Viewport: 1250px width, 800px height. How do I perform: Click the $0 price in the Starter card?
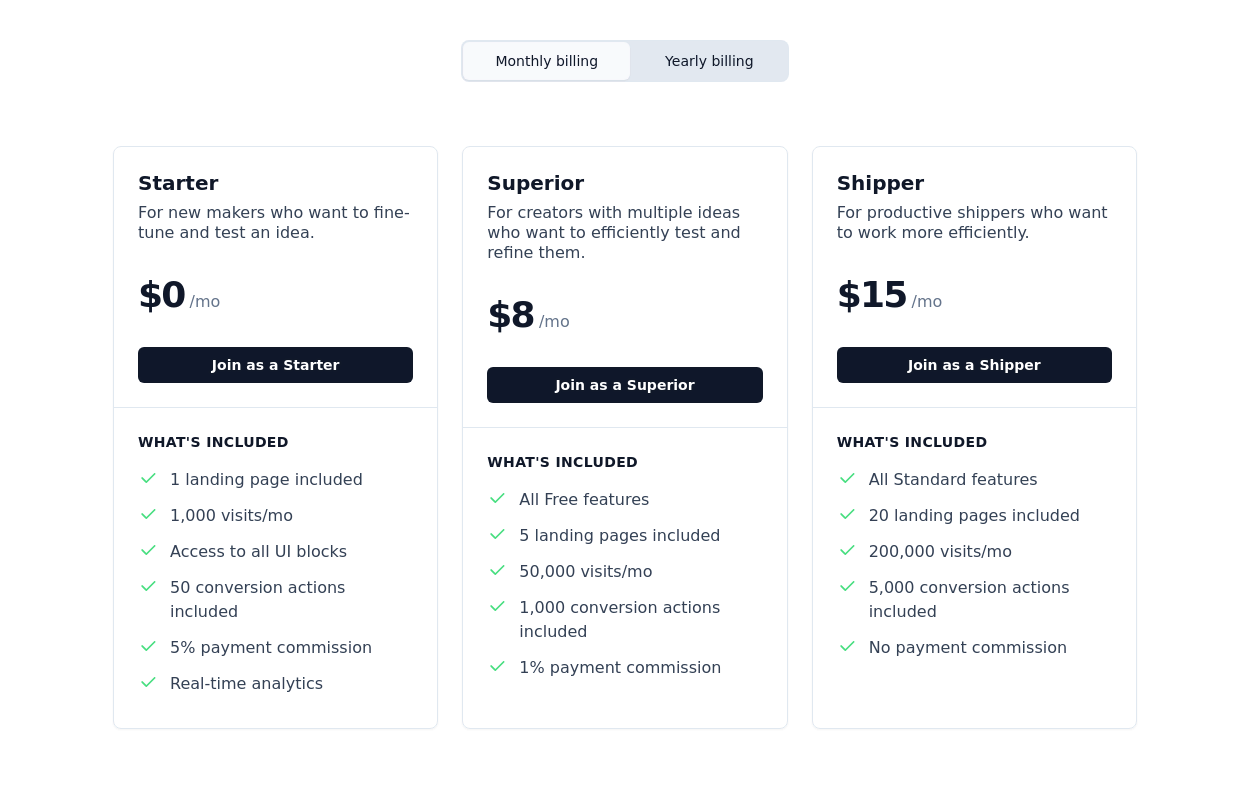(162, 295)
